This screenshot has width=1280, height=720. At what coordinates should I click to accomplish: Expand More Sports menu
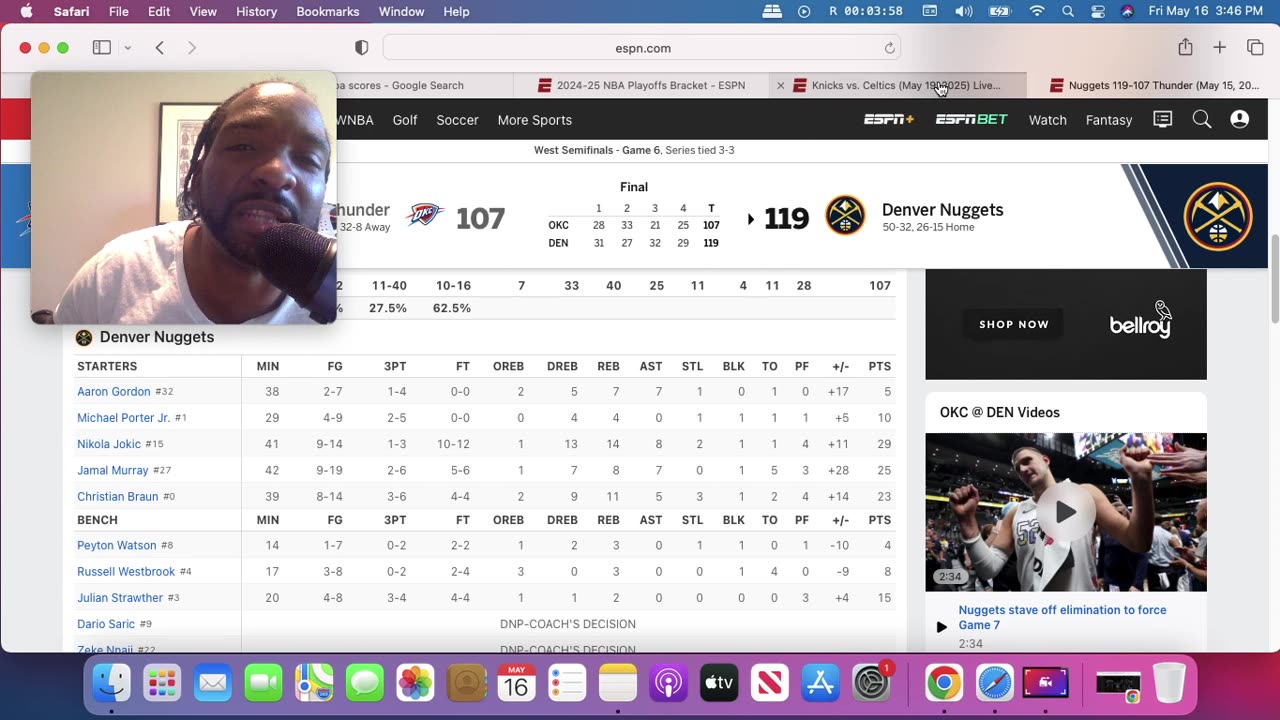534,120
